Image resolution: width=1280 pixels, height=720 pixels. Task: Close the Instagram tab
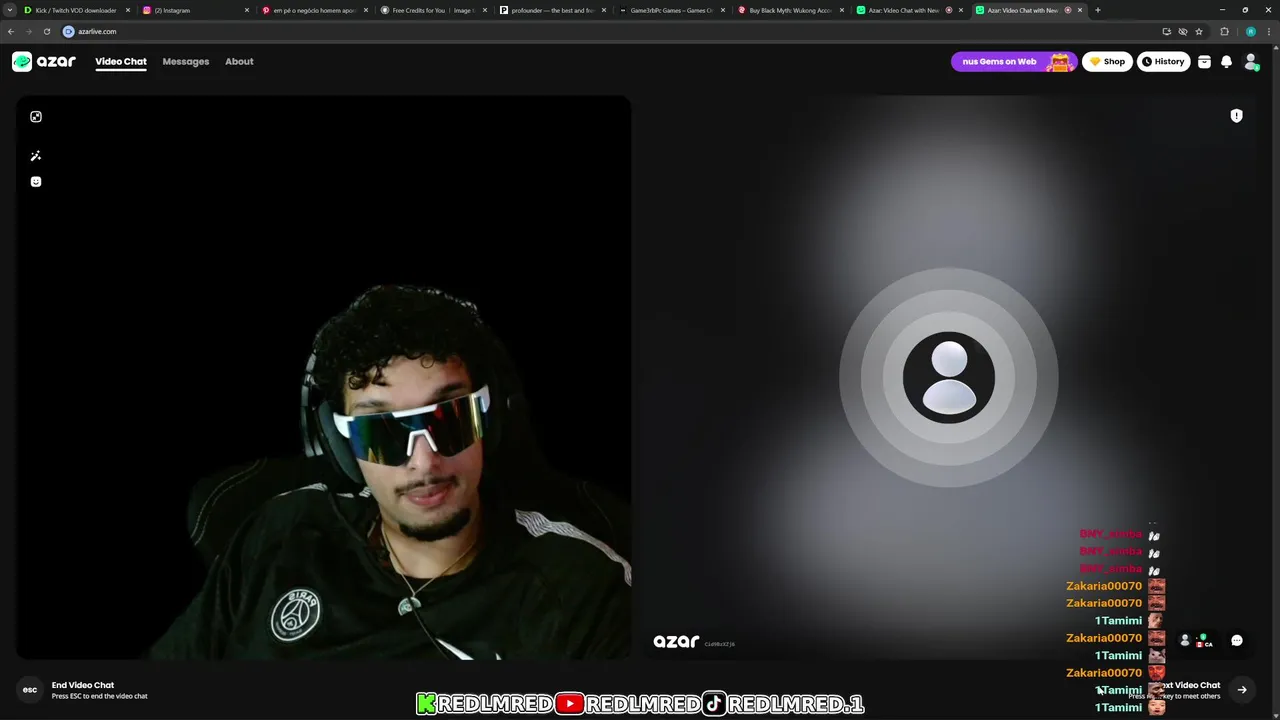point(247,10)
